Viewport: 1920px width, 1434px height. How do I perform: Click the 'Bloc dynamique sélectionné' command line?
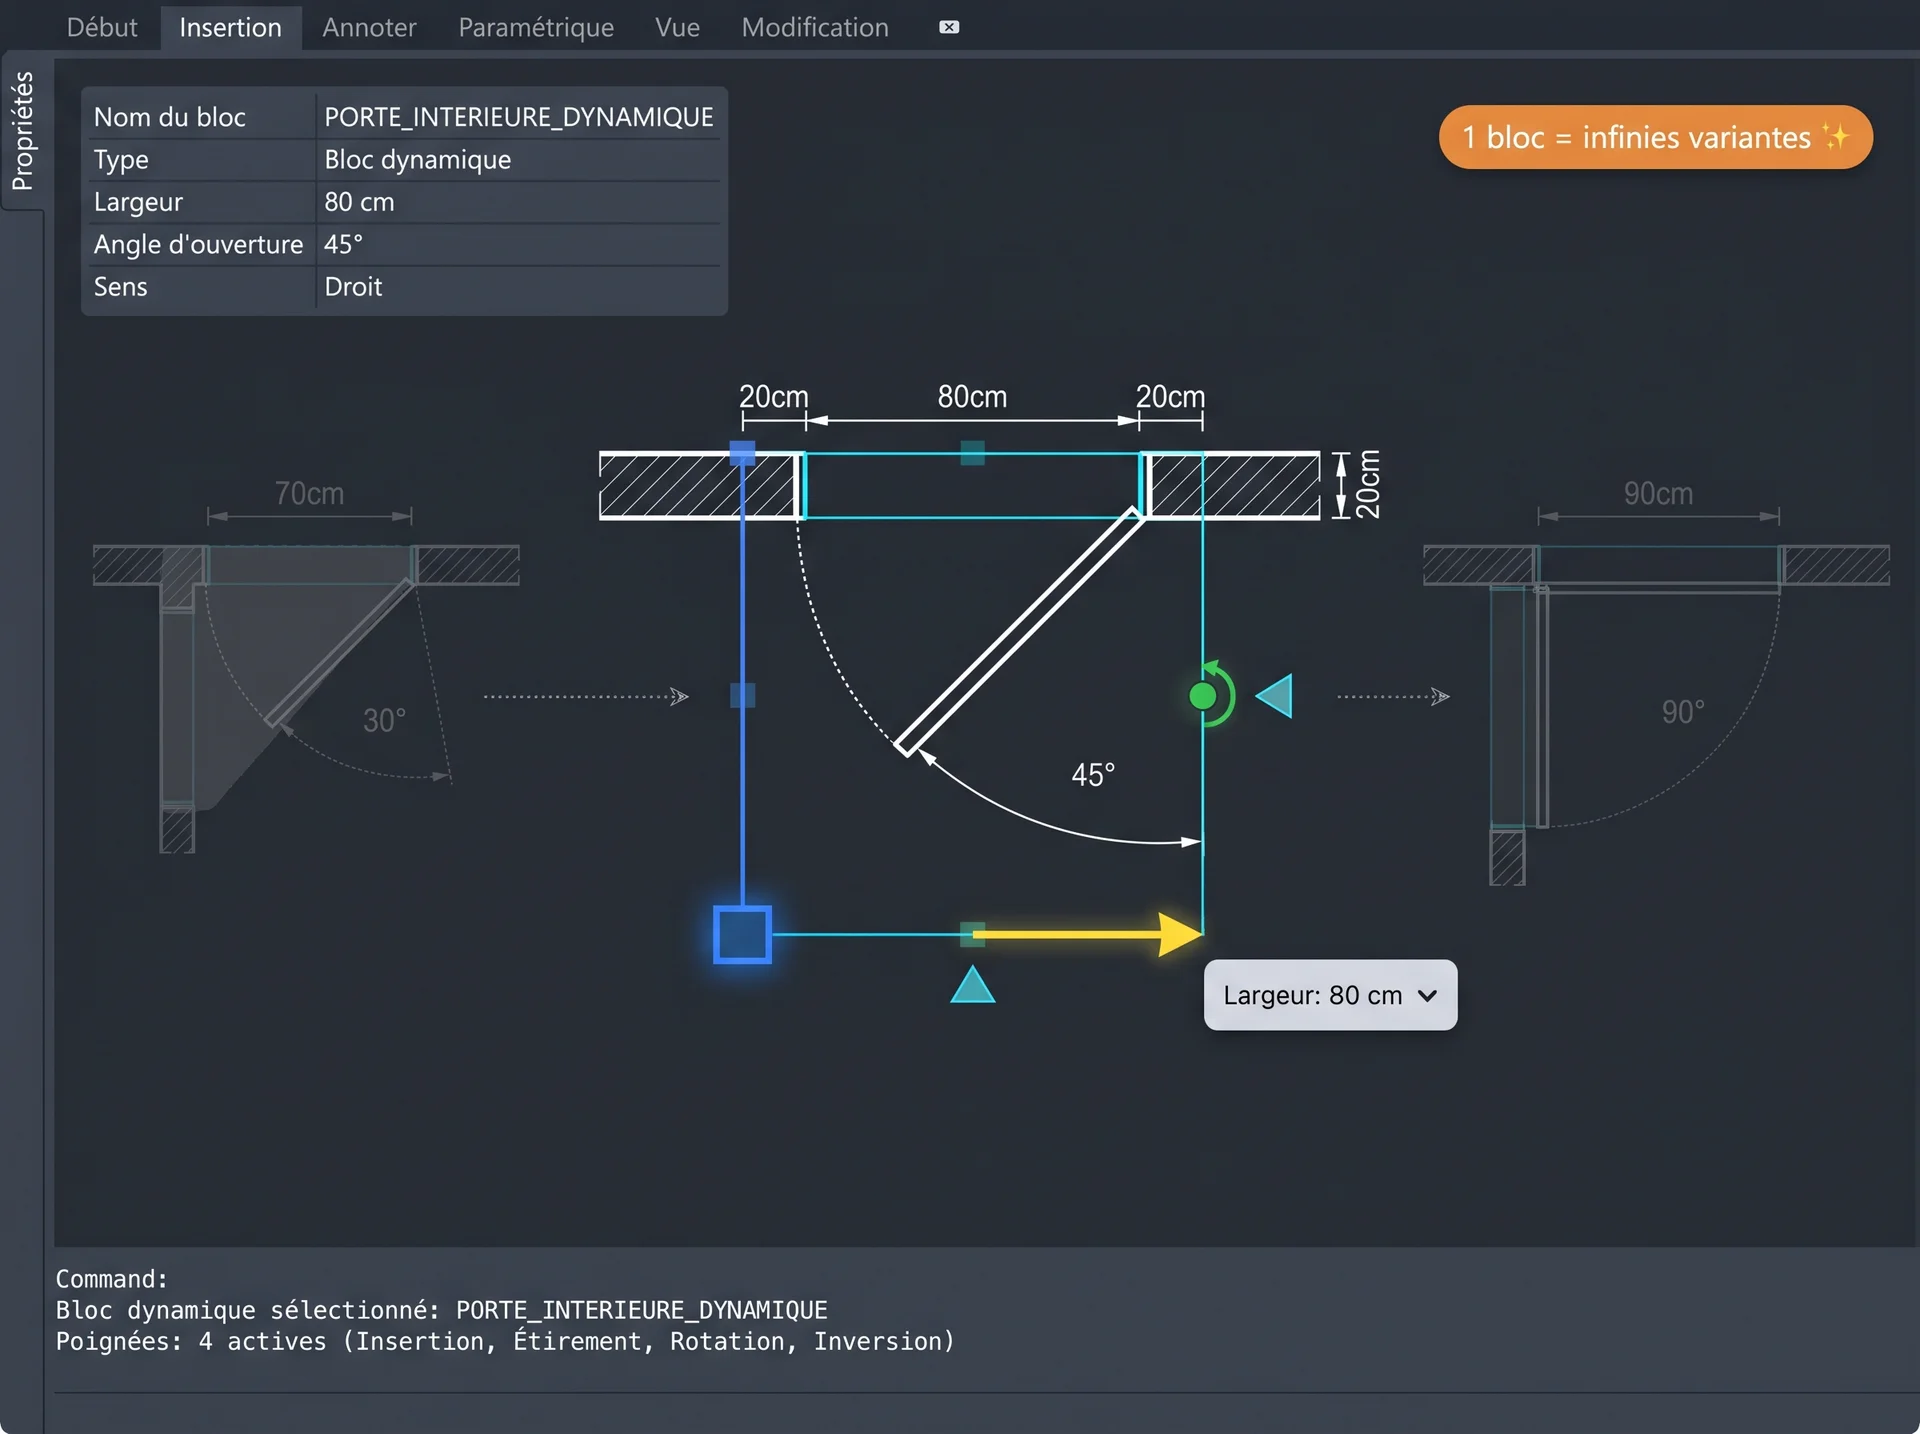click(x=441, y=1310)
